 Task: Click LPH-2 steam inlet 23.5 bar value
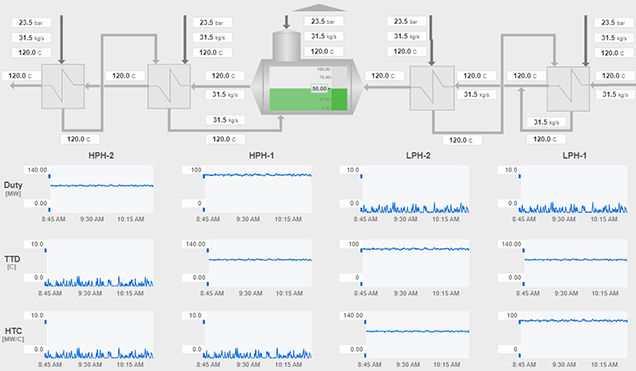[x=406, y=21]
